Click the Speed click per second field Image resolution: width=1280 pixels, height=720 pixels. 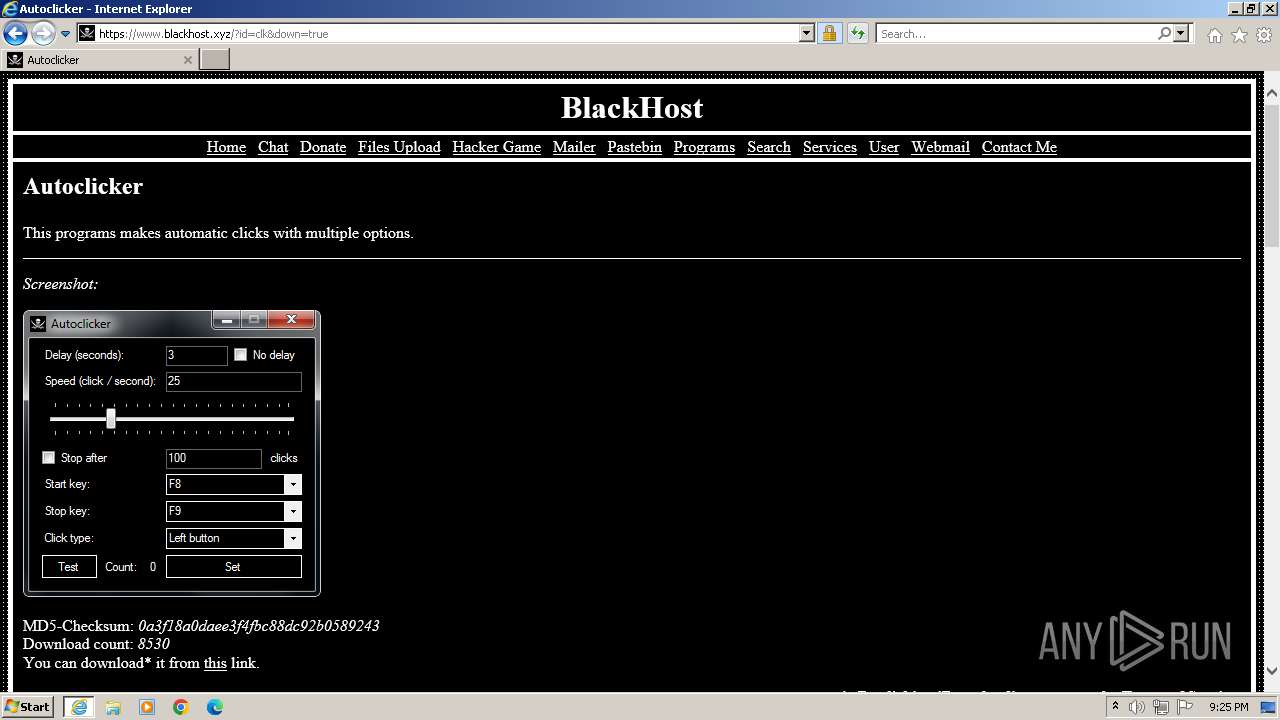point(233,381)
